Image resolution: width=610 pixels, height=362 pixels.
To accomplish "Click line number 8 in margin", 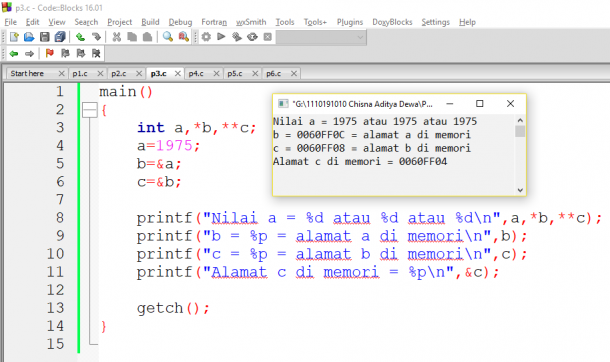I will [60, 217].
